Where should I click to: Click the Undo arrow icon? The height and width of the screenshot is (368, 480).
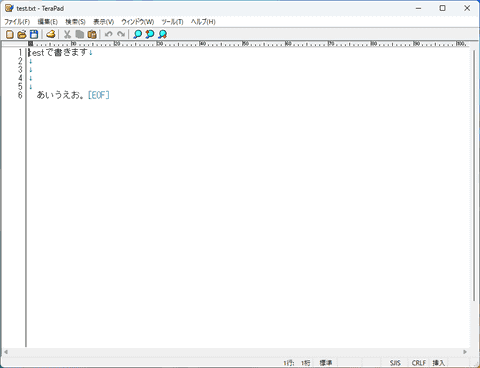click(x=109, y=34)
